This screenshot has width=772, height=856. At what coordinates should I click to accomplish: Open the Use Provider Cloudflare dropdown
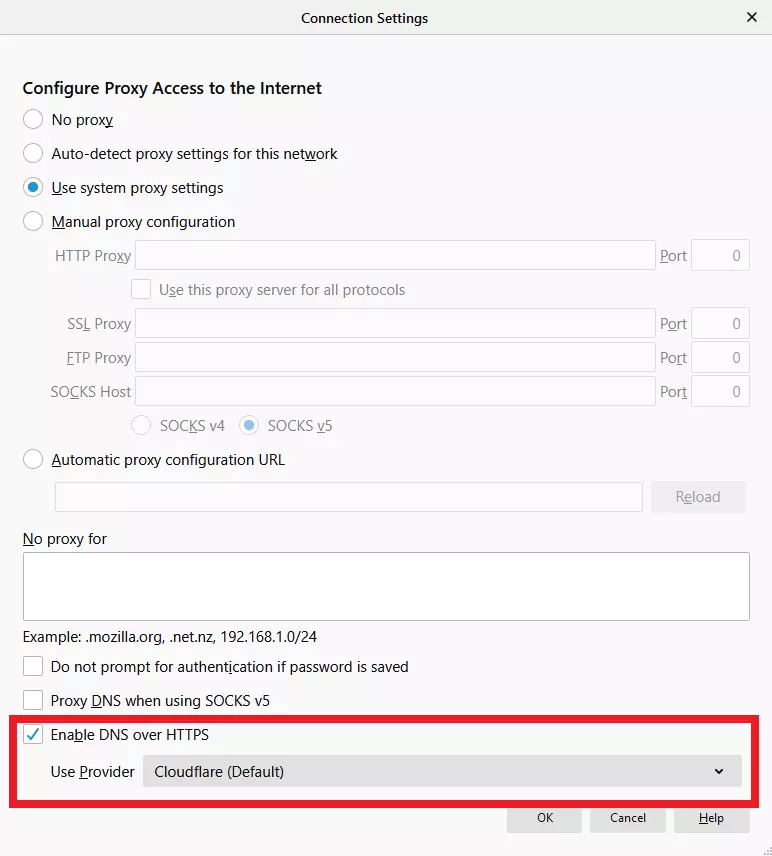441,771
